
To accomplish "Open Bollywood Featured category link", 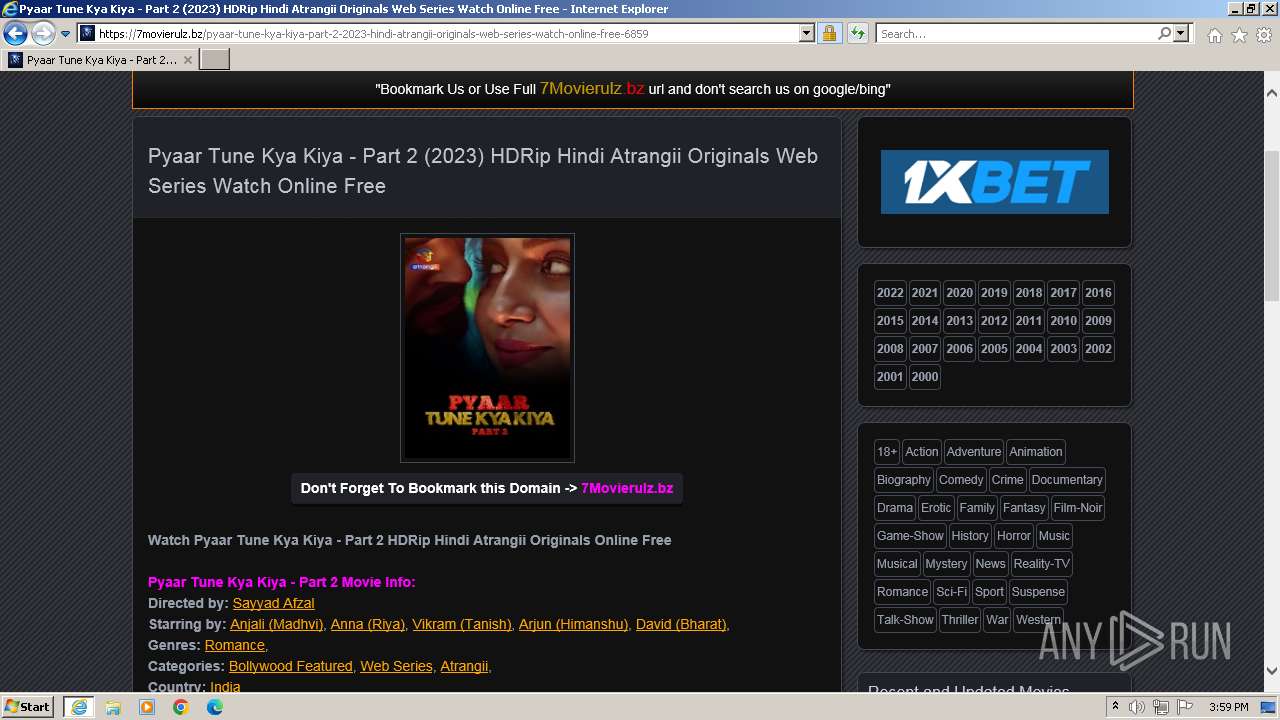I will pyautogui.click(x=290, y=666).
